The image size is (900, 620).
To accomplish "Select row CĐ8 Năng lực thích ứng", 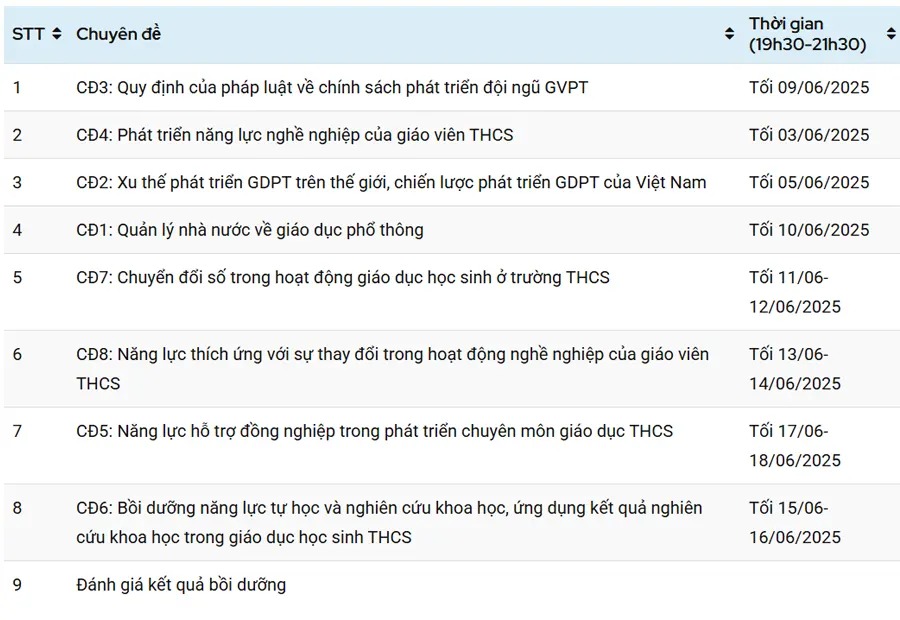I will (x=452, y=369).
